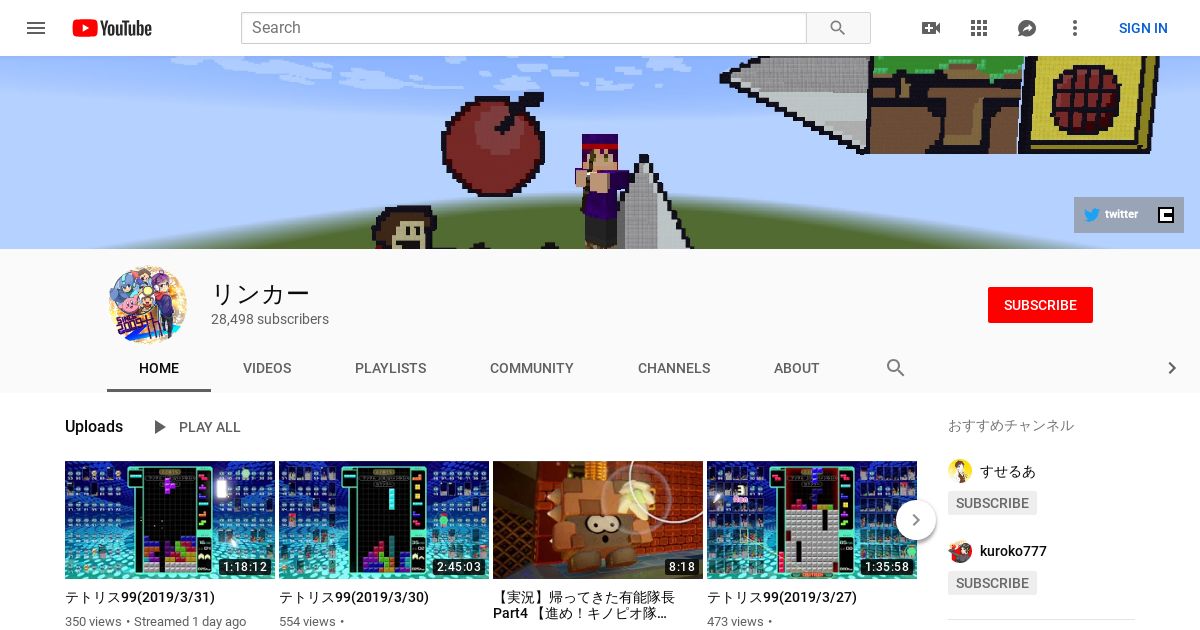Open the YouTube apps grid icon
1200x630 pixels.
pos(979,28)
